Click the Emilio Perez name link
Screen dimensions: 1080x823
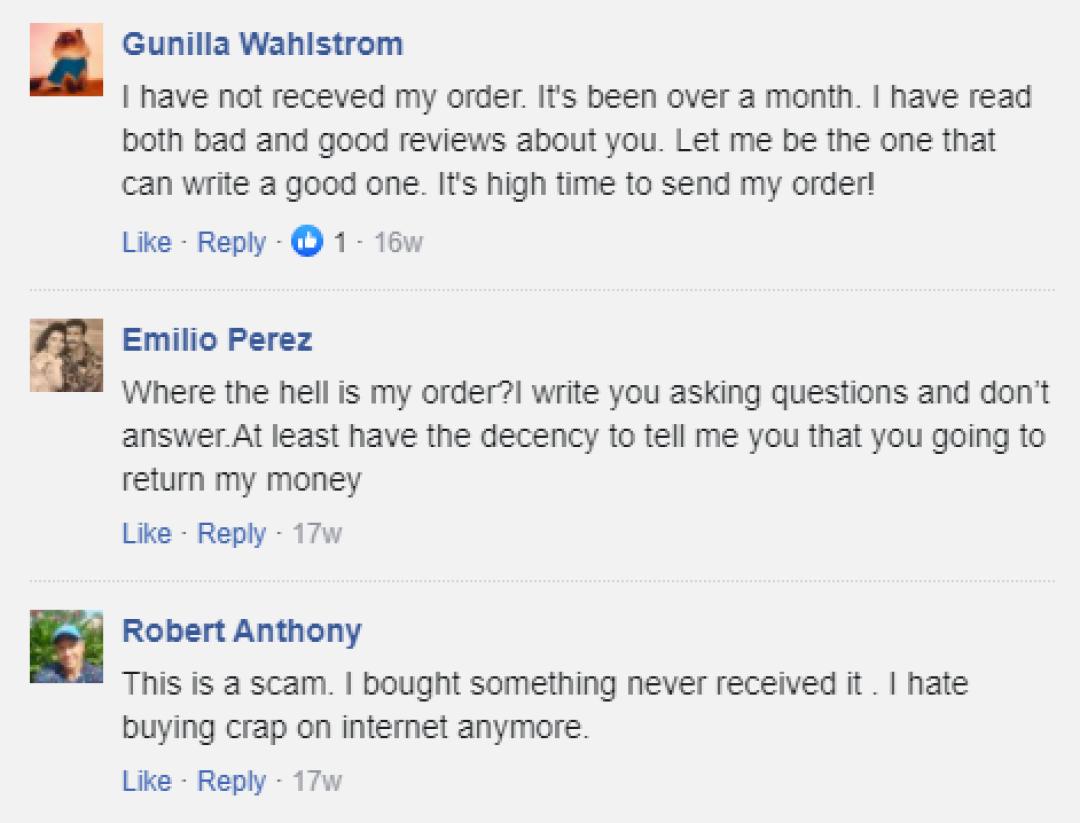point(217,340)
